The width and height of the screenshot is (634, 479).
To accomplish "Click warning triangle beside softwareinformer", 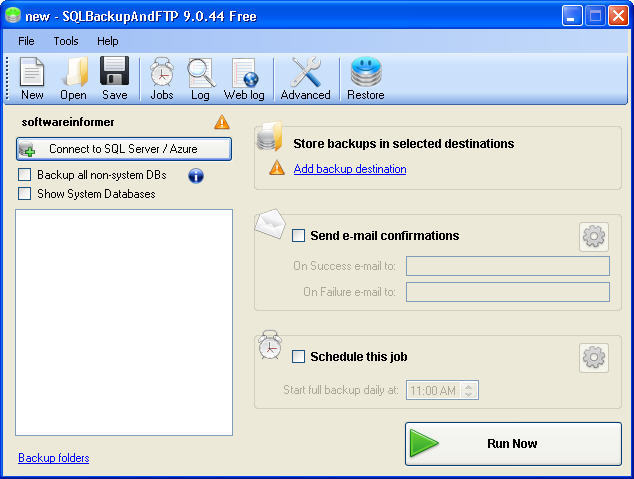I will point(222,122).
